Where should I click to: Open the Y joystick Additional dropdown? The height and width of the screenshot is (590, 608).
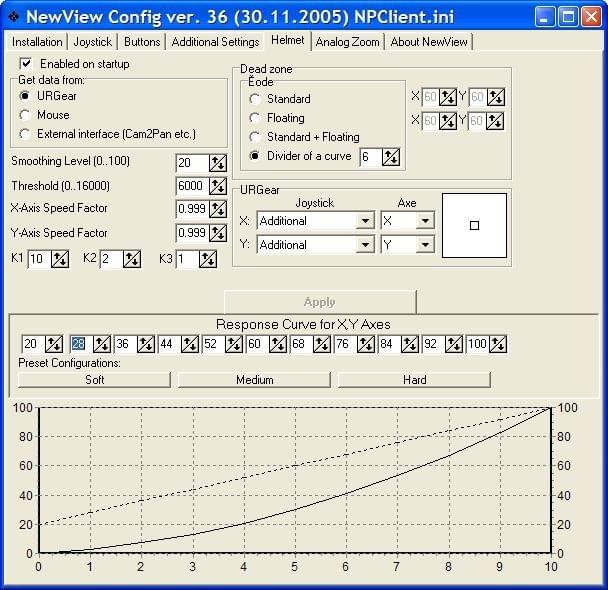[365, 245]
